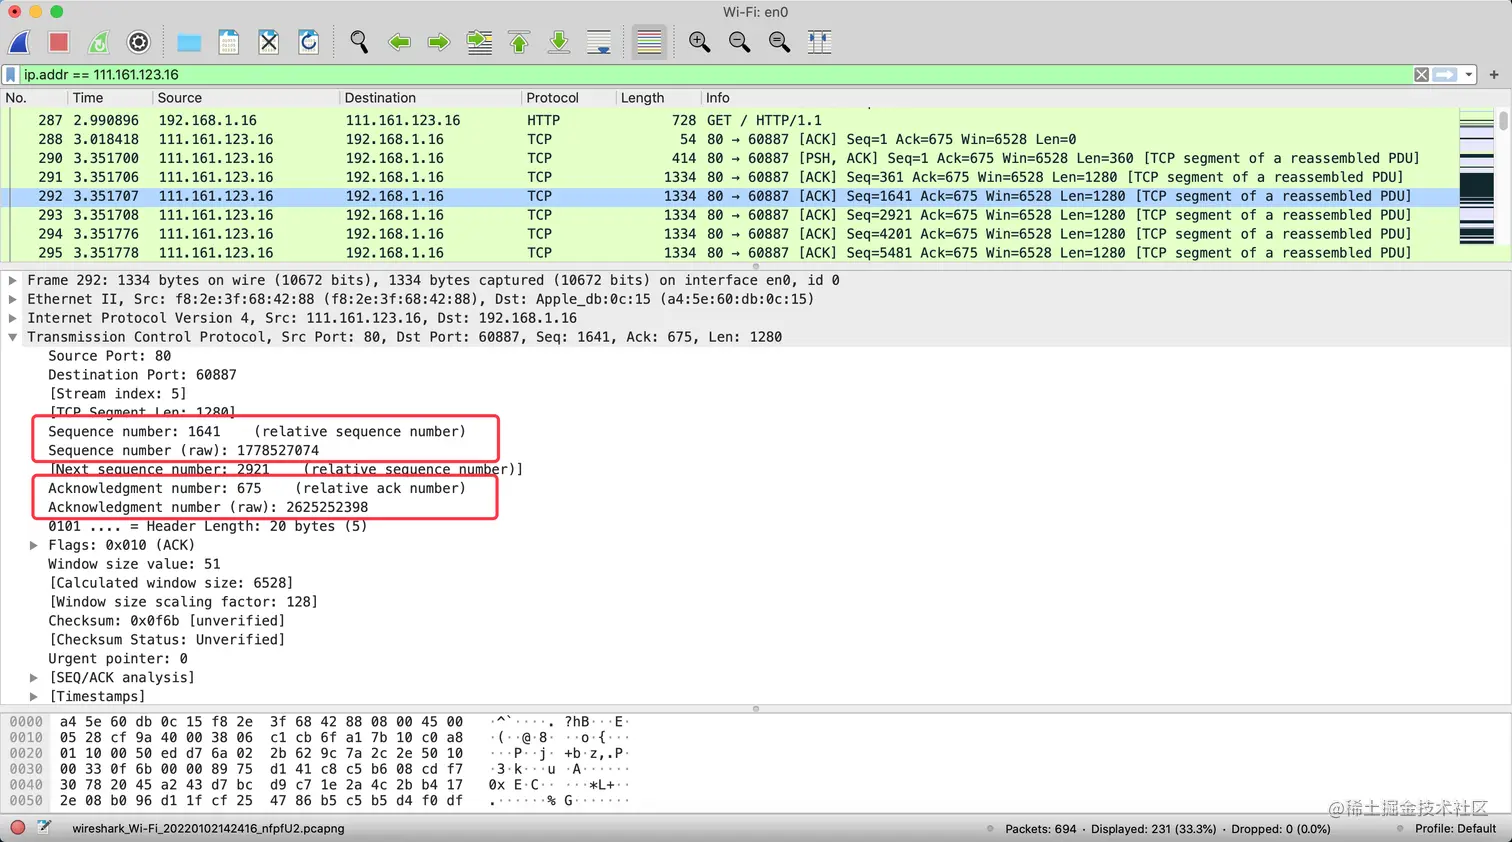
Task: Sort by No. column header
Action: 34,98
